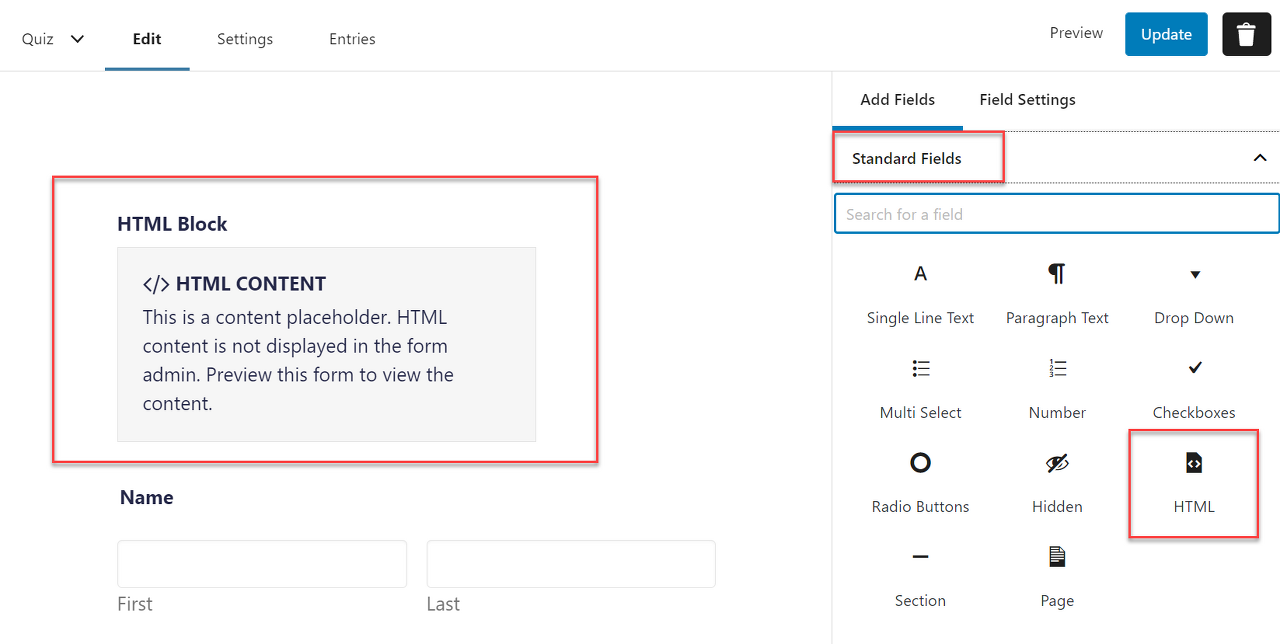Add a Drop Down field
This screenshot has width=1280, height=644.
pyautogui.click(x=1194, y=294)
